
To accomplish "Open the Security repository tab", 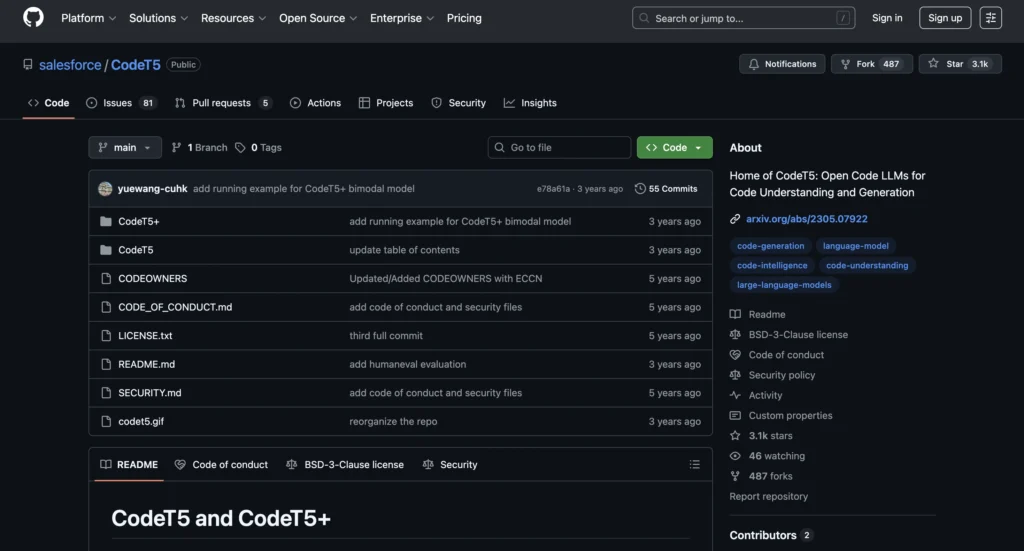I will 458,103.
